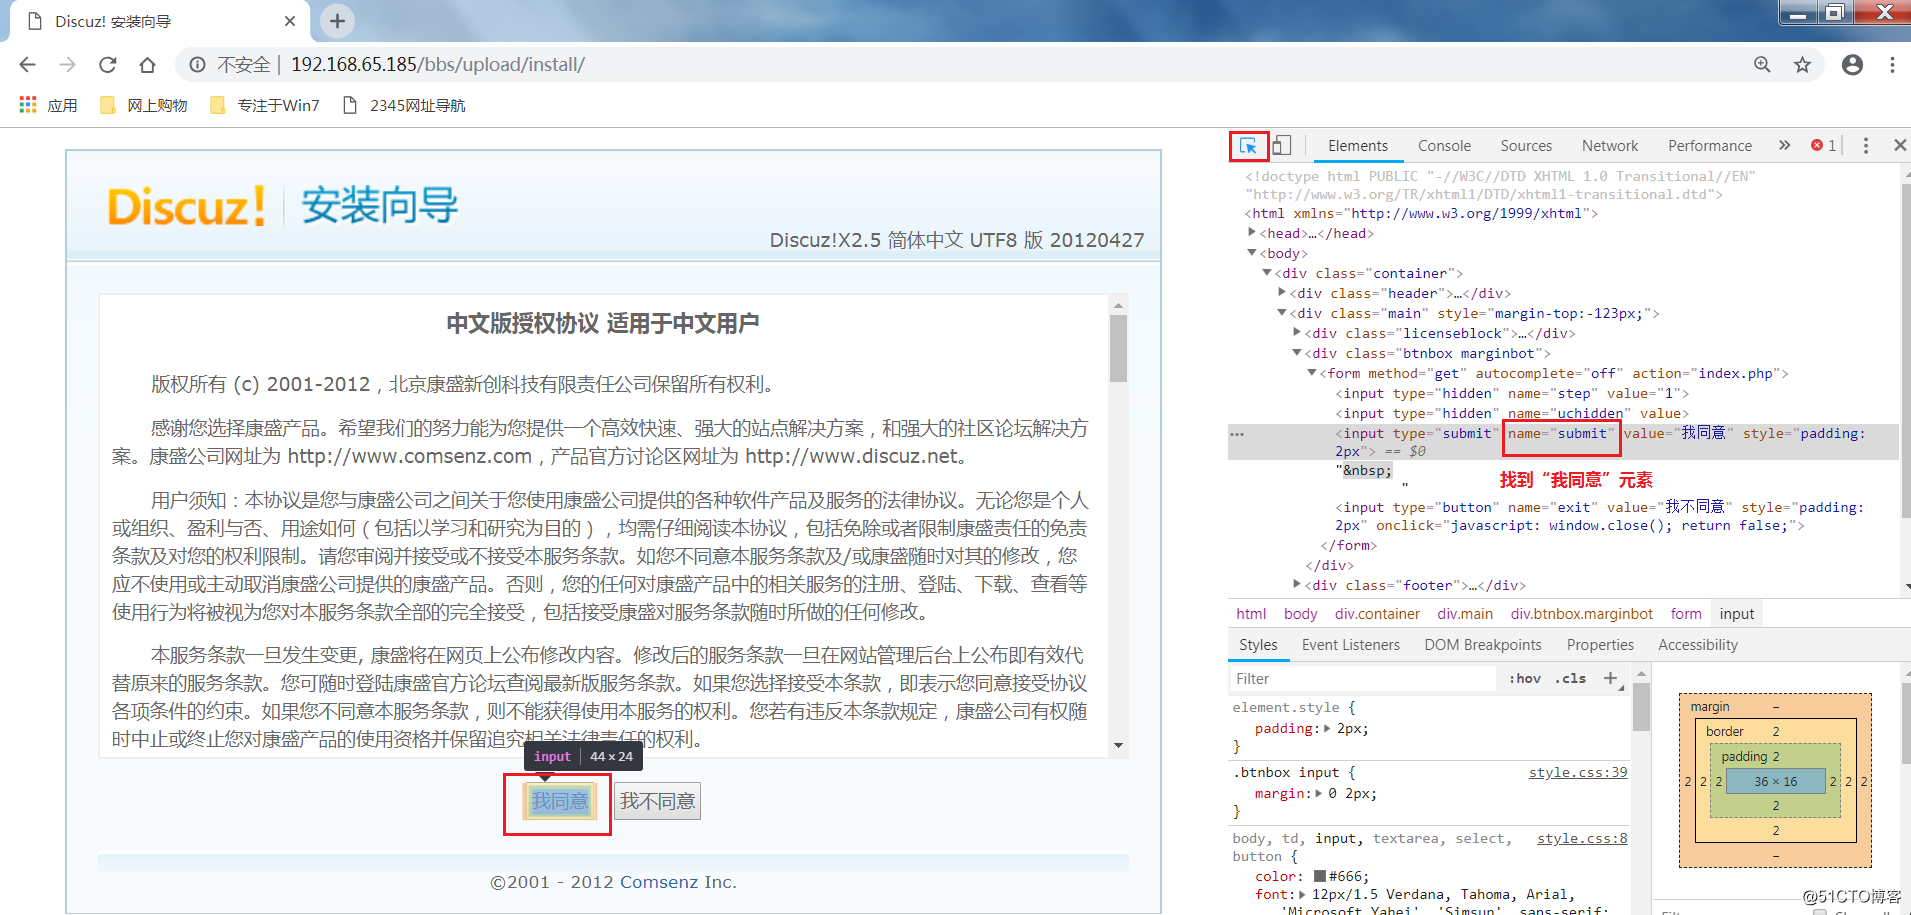Close the DevTools panel
1911x915 pixels.
(x=1899, y=146)
